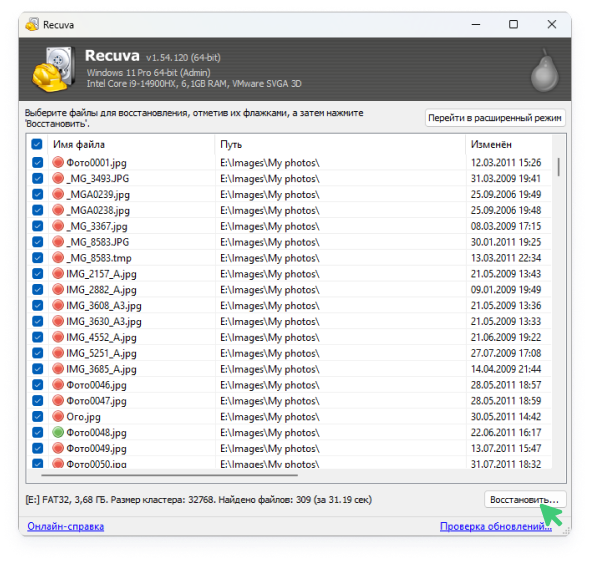The image size is (590, 564).
Task: Click the vertical scrollbar thumb of file list
Action: (559, 167)
